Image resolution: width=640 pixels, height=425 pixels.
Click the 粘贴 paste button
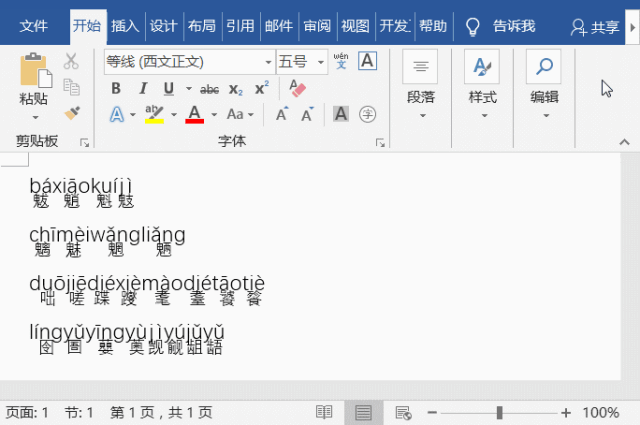pyautogui.click(x=34, y=83)
